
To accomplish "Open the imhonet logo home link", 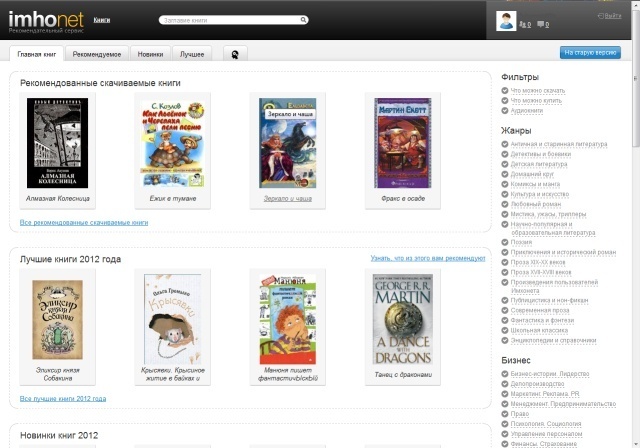I will pyautogui.click(x=46, y=20).
